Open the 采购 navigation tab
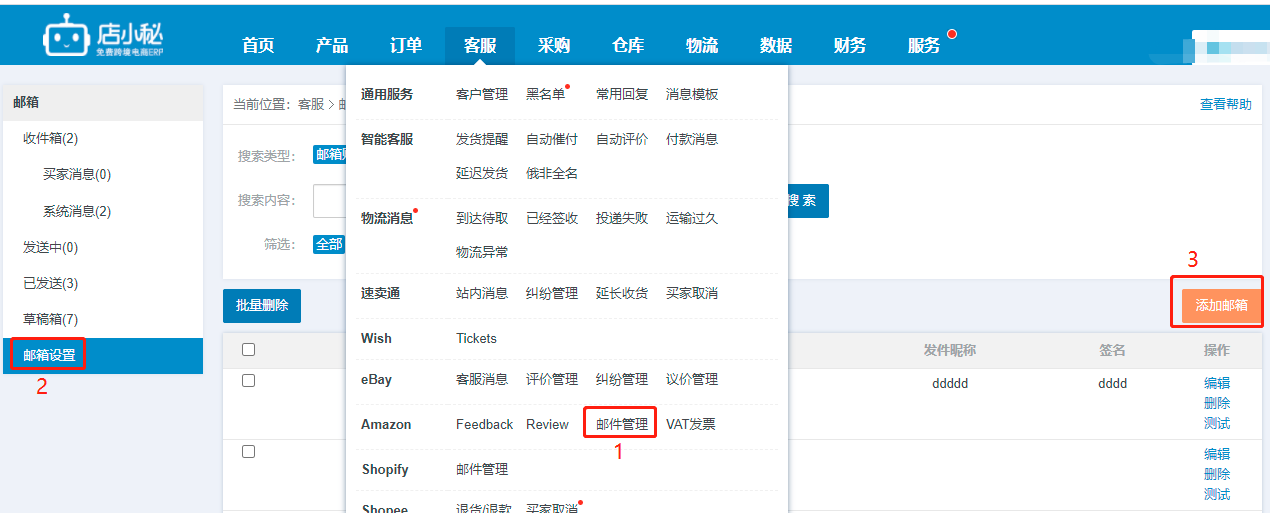This screenshot has height=513, width=1270. click(x=554, y=45)
